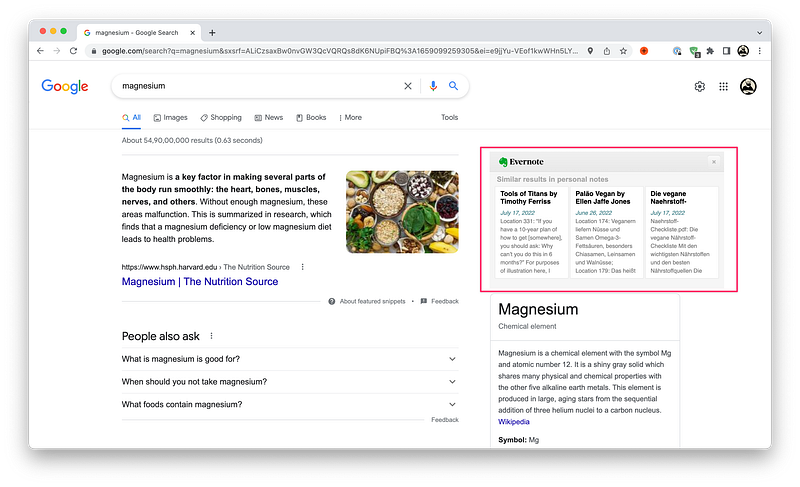The width and height of the screenshot is (800, 487).
Task: Expand When should you not take magnesium?
Action: click(x=290, y=382)
